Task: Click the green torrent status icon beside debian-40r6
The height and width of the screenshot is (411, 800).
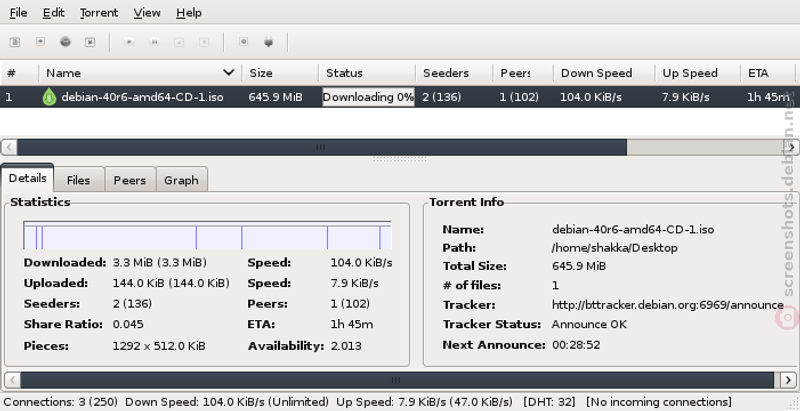Action: coord(49,96)
